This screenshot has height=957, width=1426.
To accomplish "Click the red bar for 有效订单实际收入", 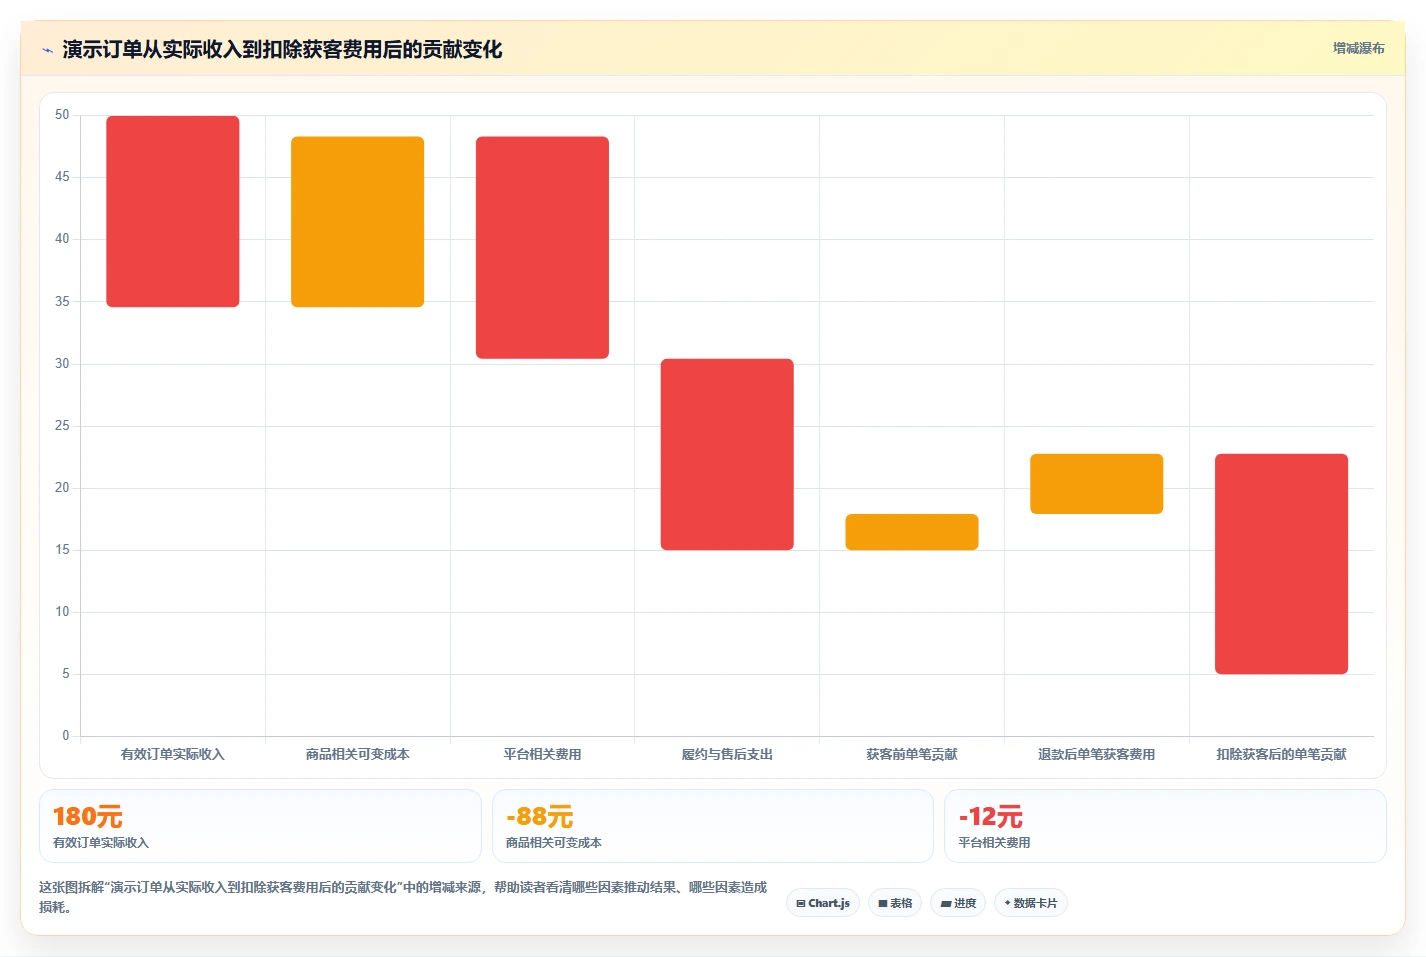I will click(x=173, y=211).
